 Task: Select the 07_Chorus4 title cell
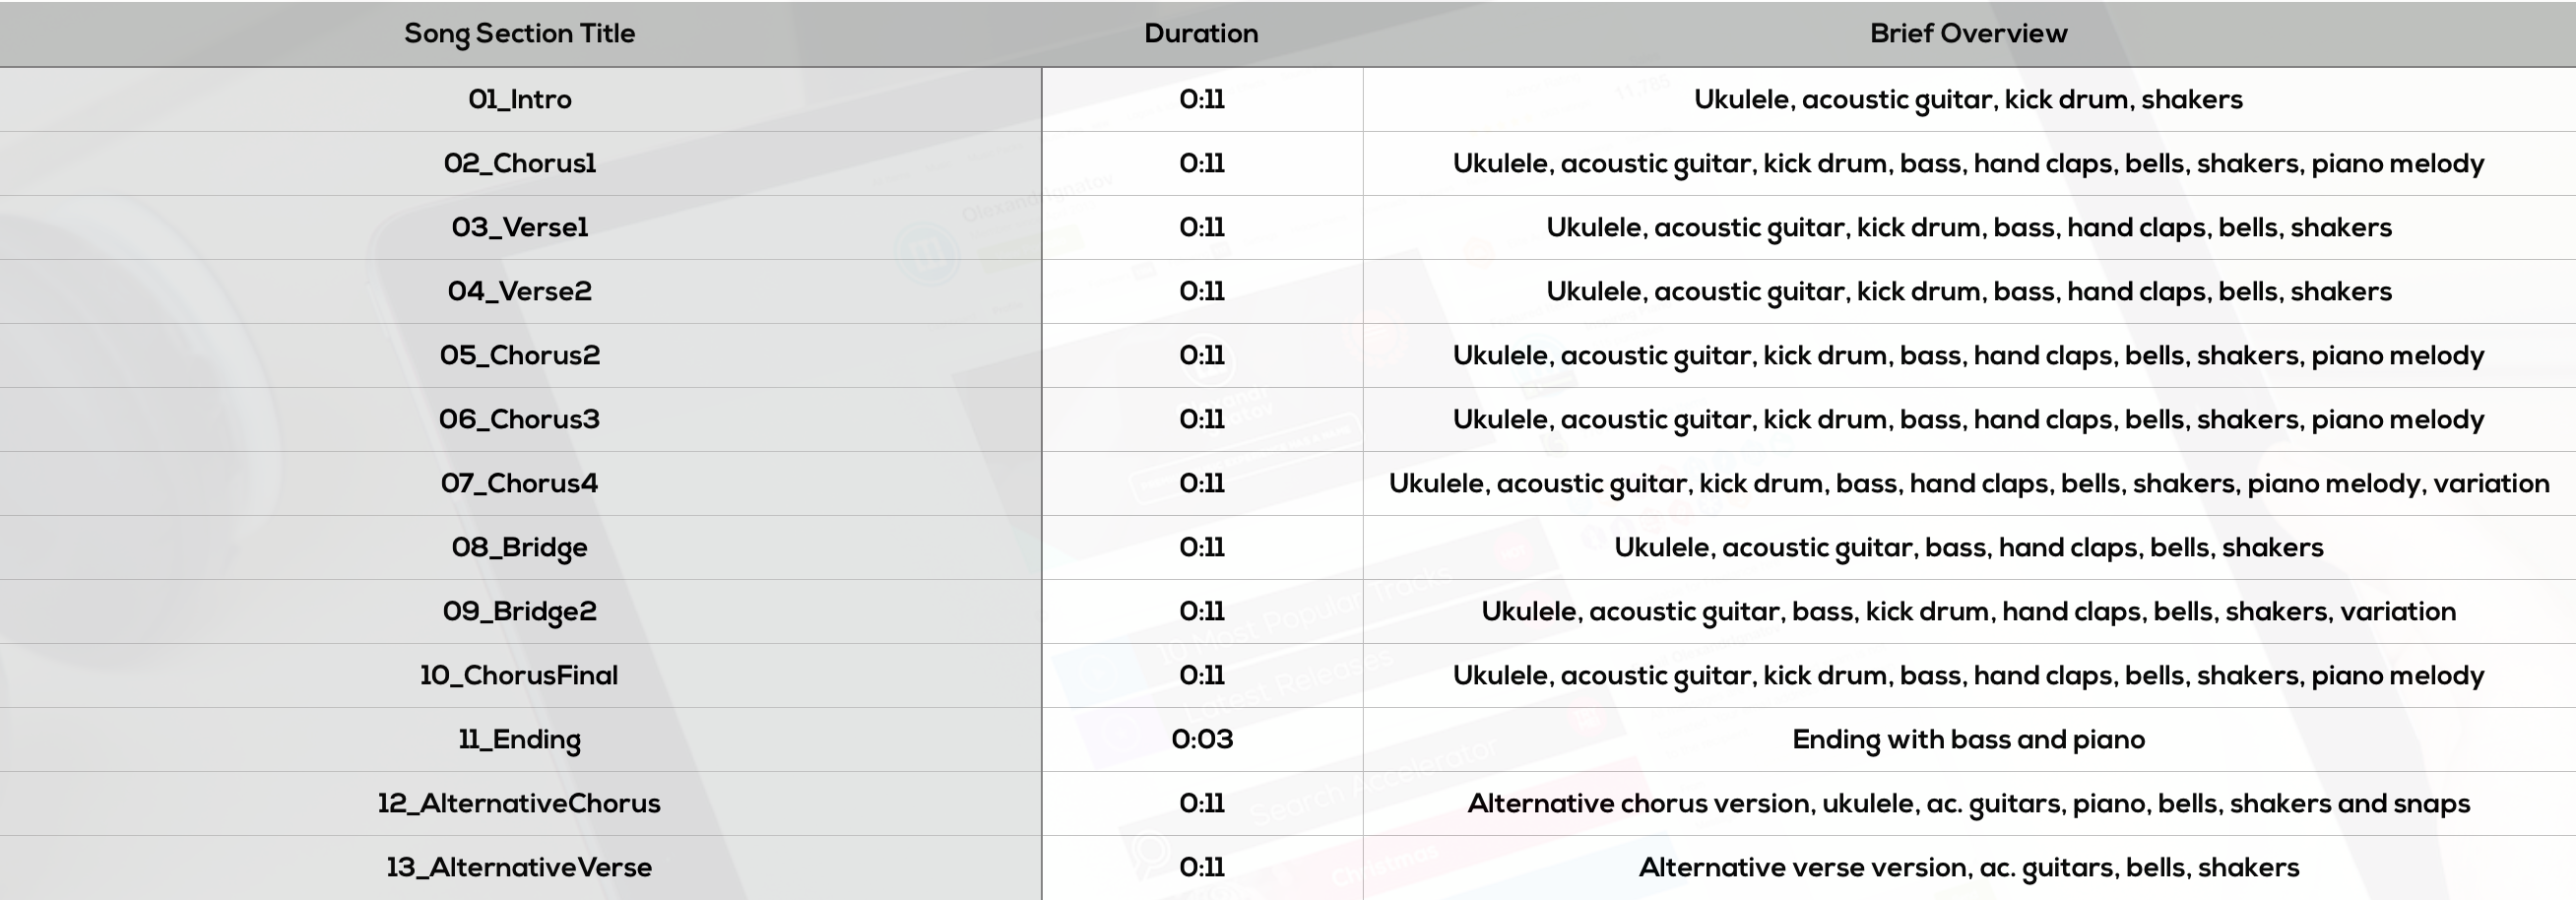520,484
